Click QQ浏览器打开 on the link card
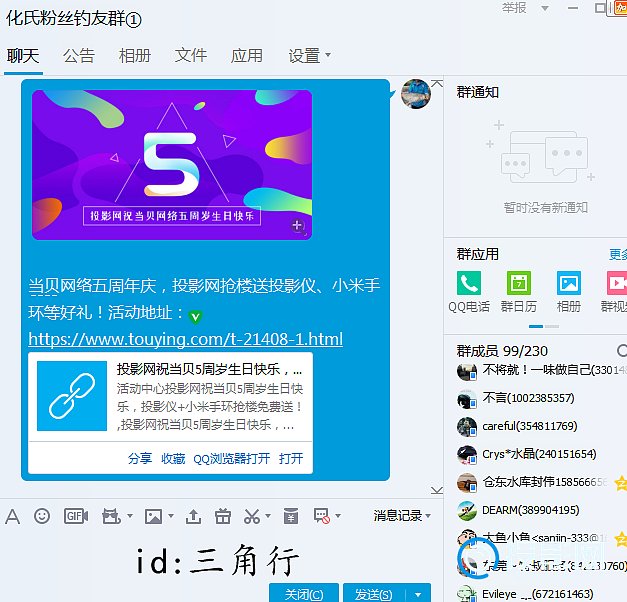 [x=232, y=458]
